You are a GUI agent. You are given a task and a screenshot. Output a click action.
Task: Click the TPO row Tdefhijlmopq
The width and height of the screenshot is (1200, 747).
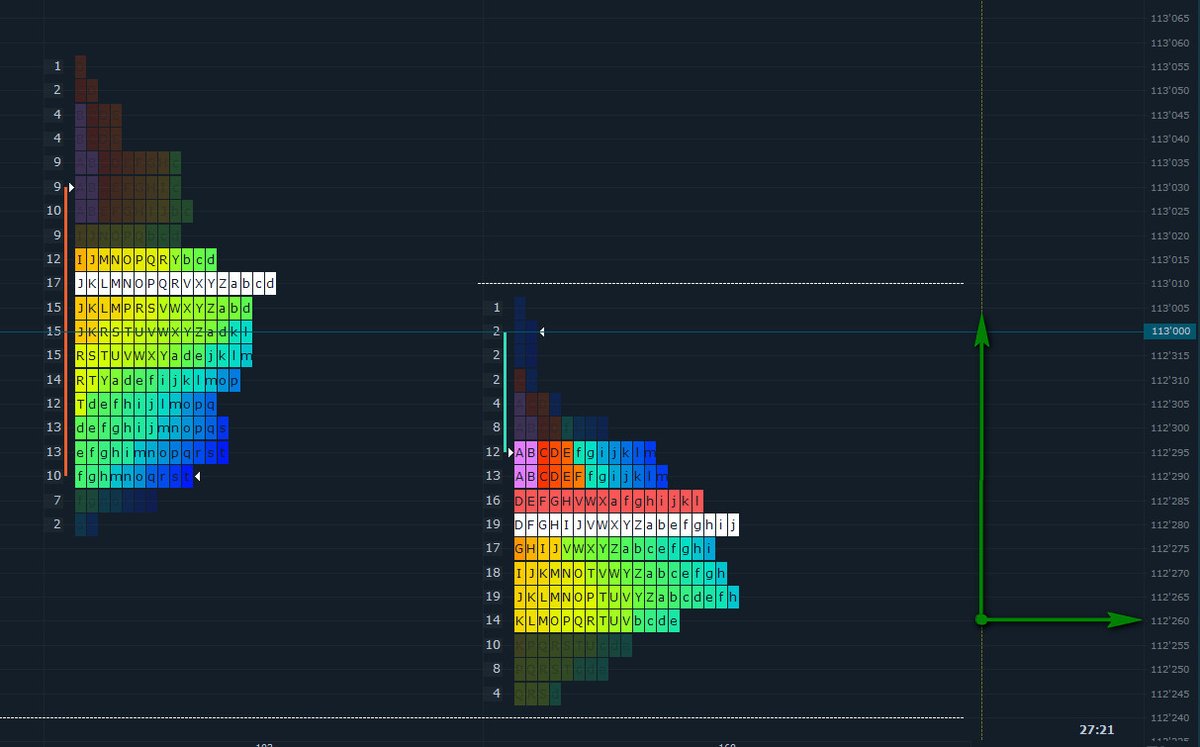point(146,404)
